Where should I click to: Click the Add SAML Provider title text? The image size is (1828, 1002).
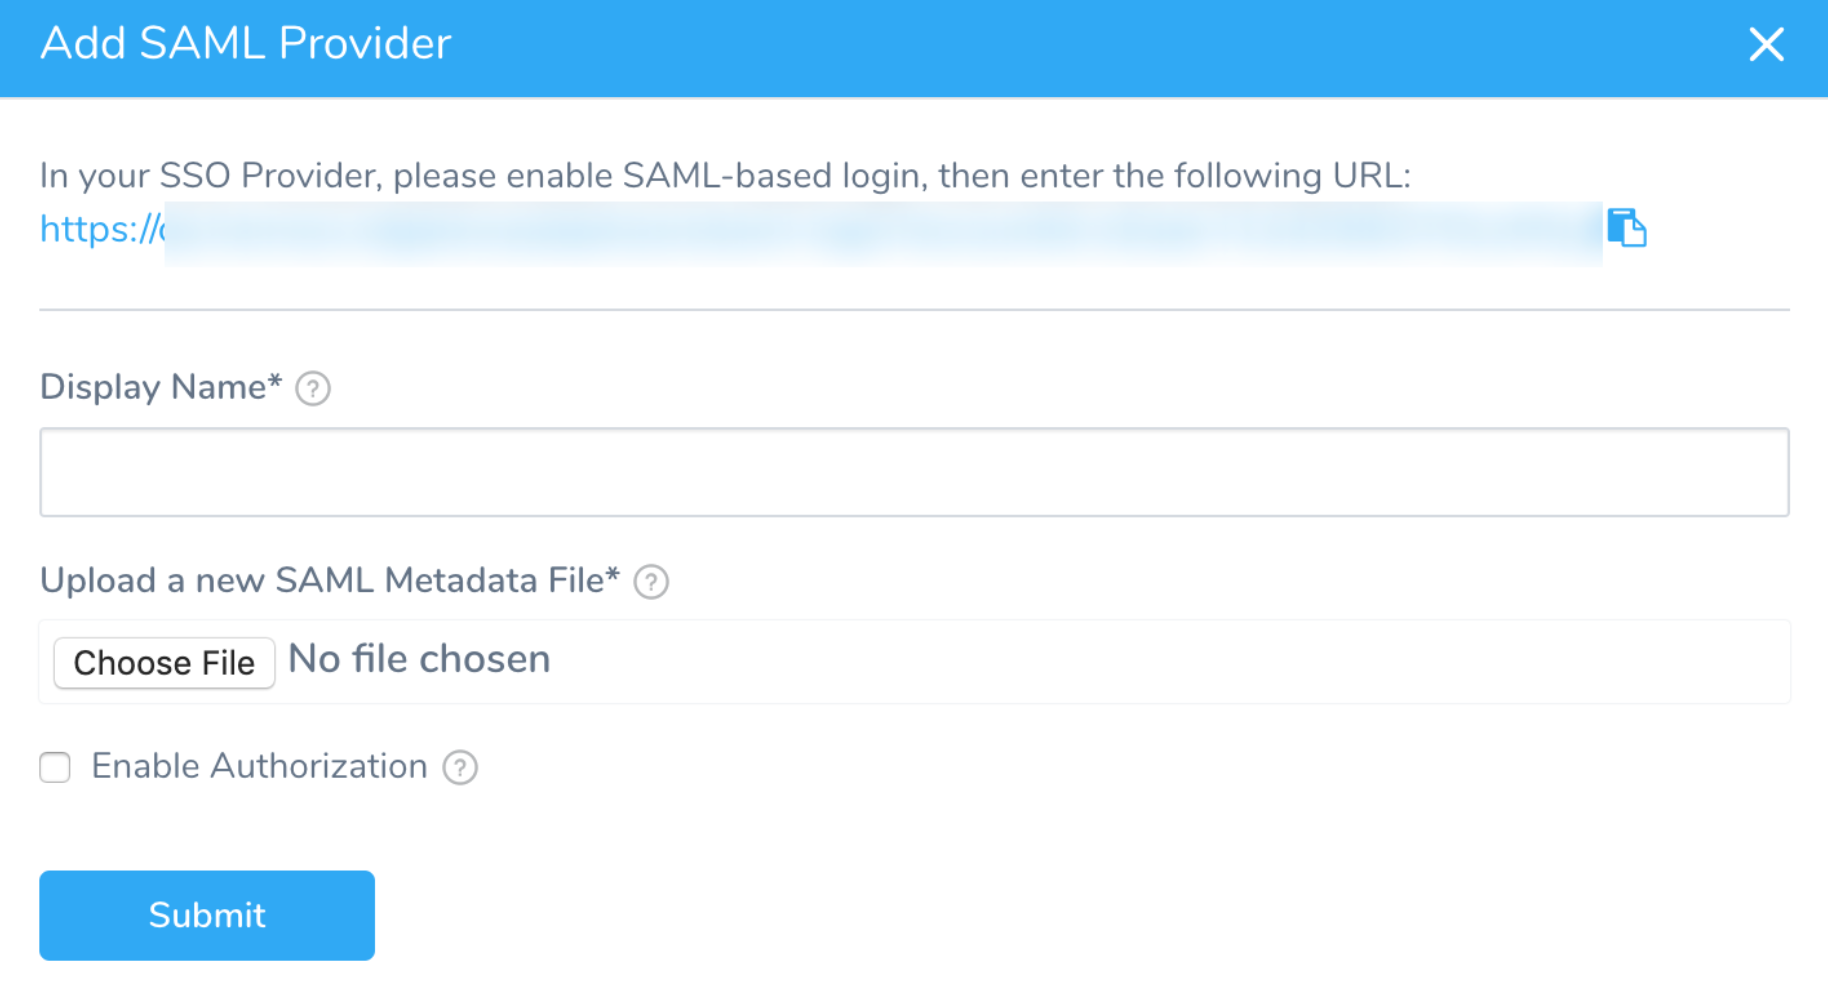pyautogui.click(x=246, y=44)
